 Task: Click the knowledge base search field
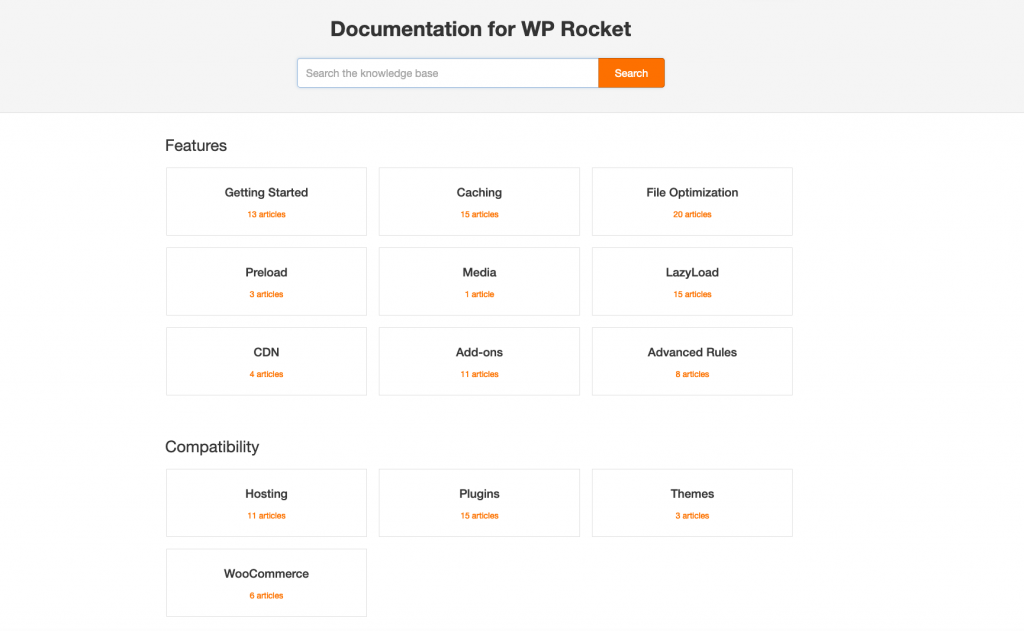(447, 72)
